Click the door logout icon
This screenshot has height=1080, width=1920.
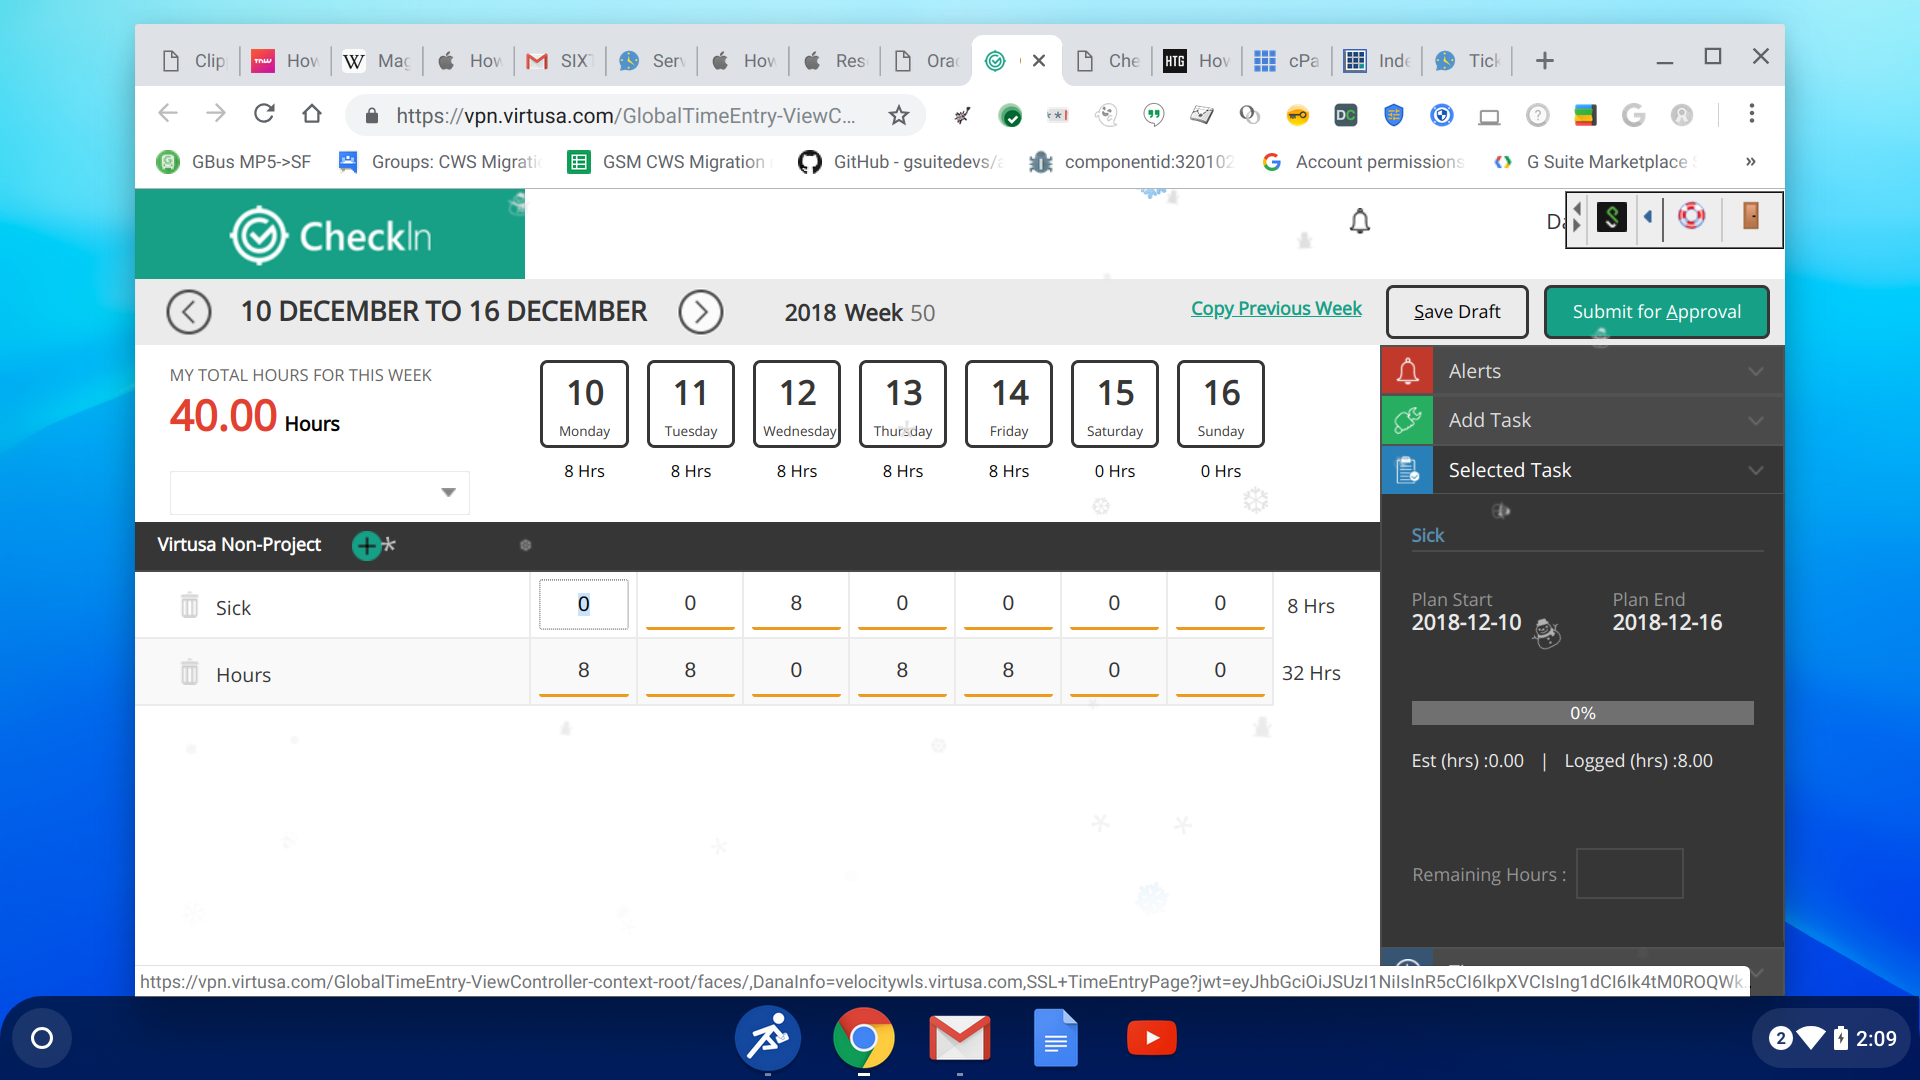1750,217
